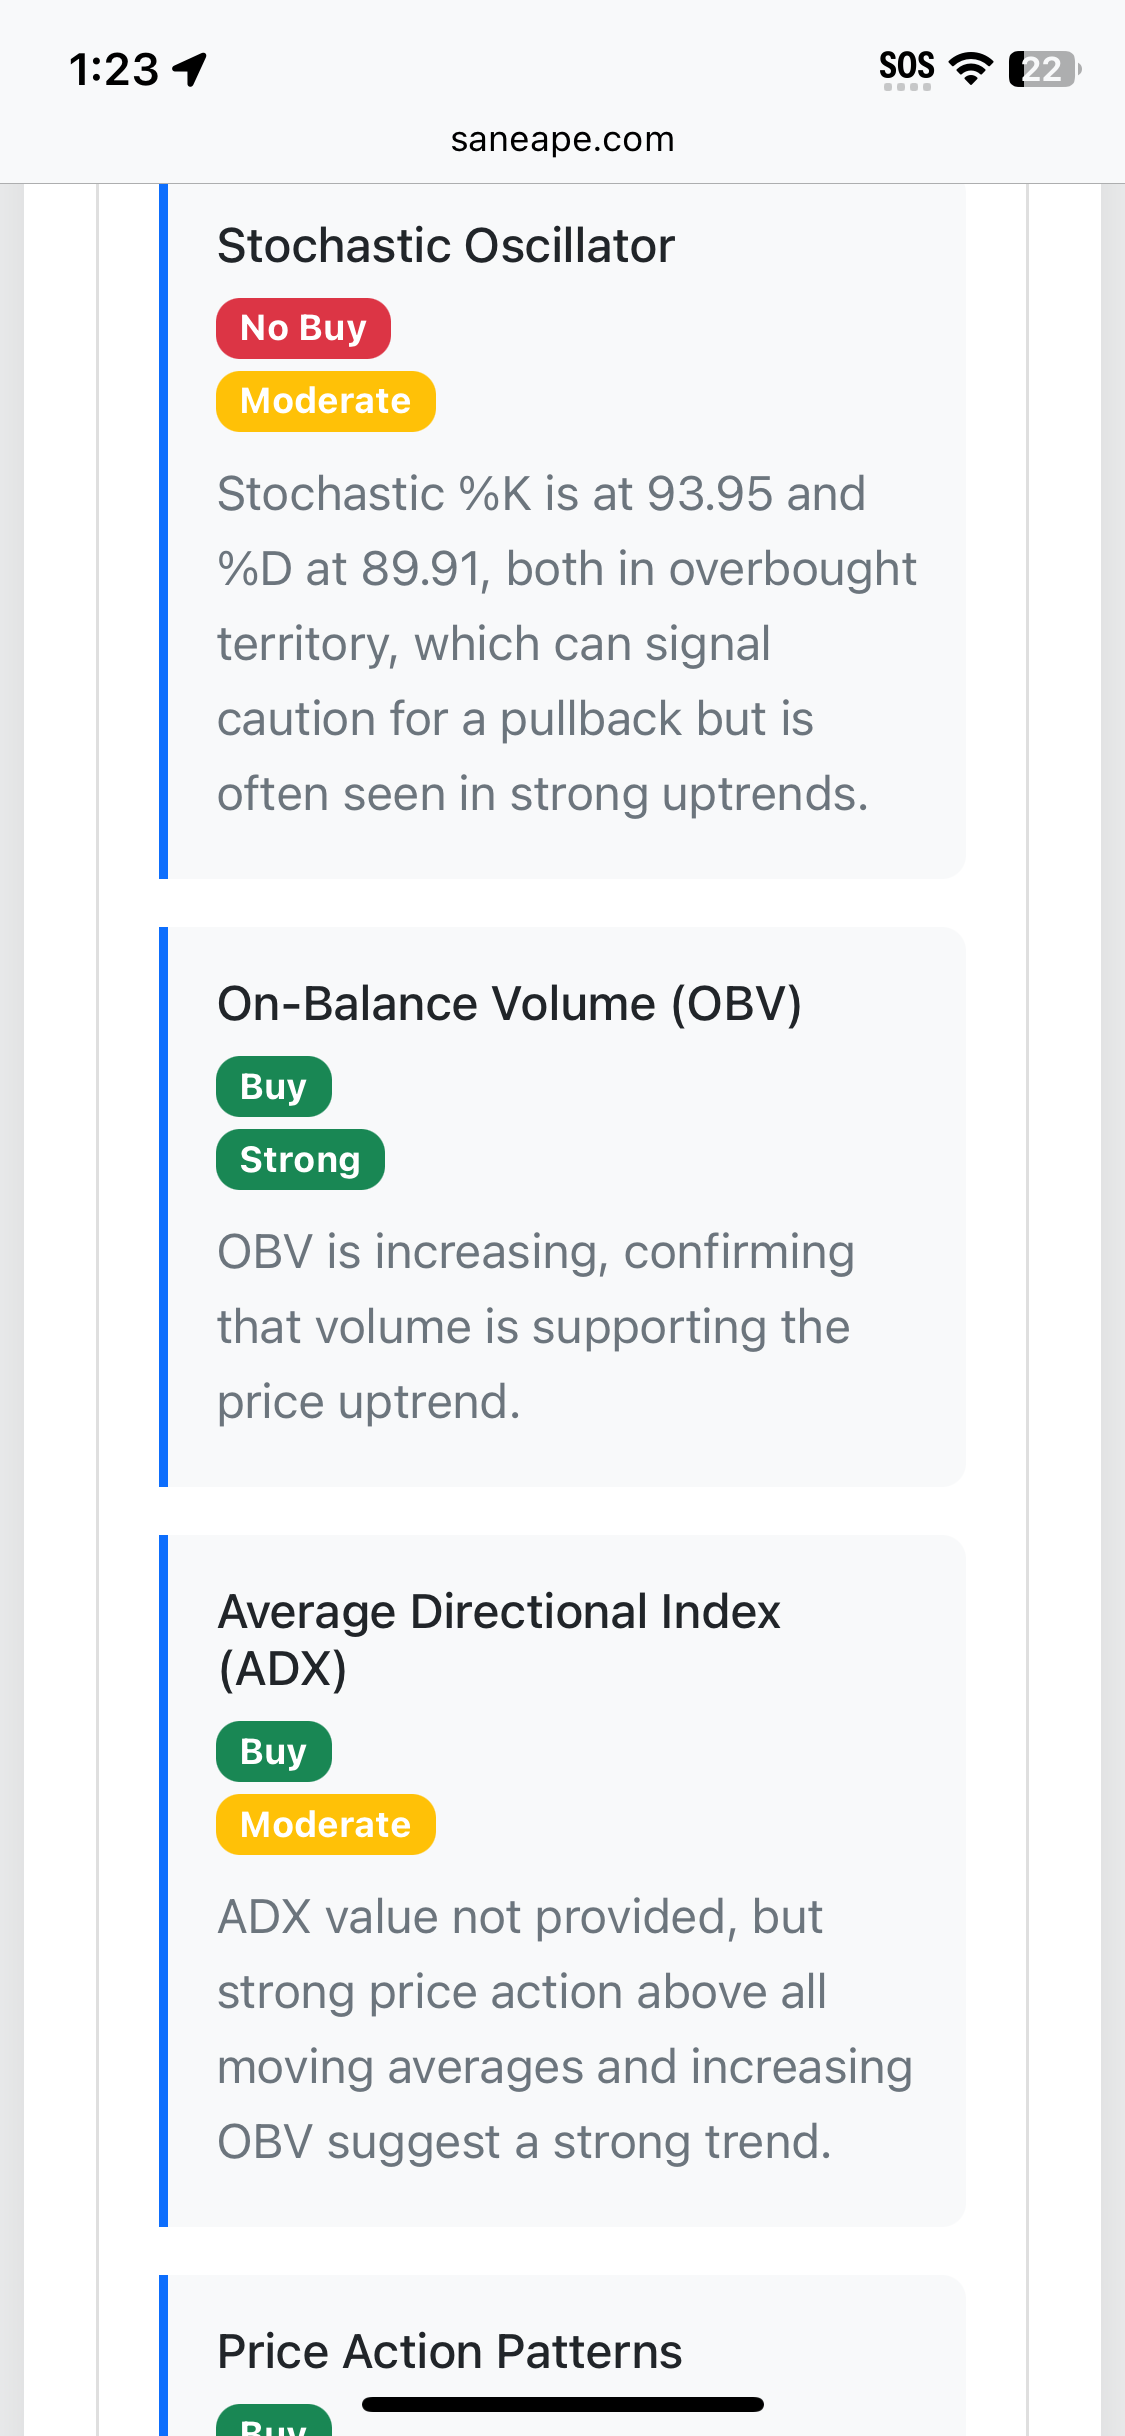Click the Buy badge under ADX
The height and width of the screenshot is (2436, 1125).
point(273,1751)
